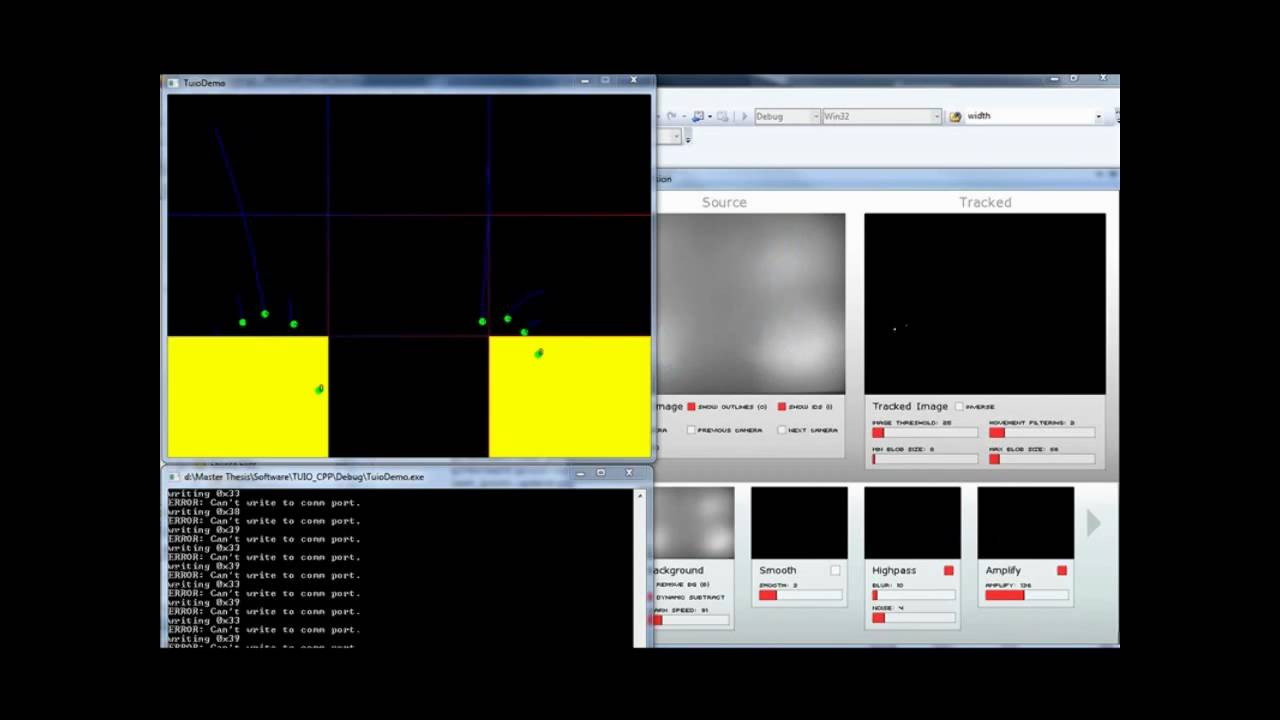The height and width of the screenshot is (720, 1280).
Task: Adjust the Highpass Blur slider
Action: click(914, 595)
